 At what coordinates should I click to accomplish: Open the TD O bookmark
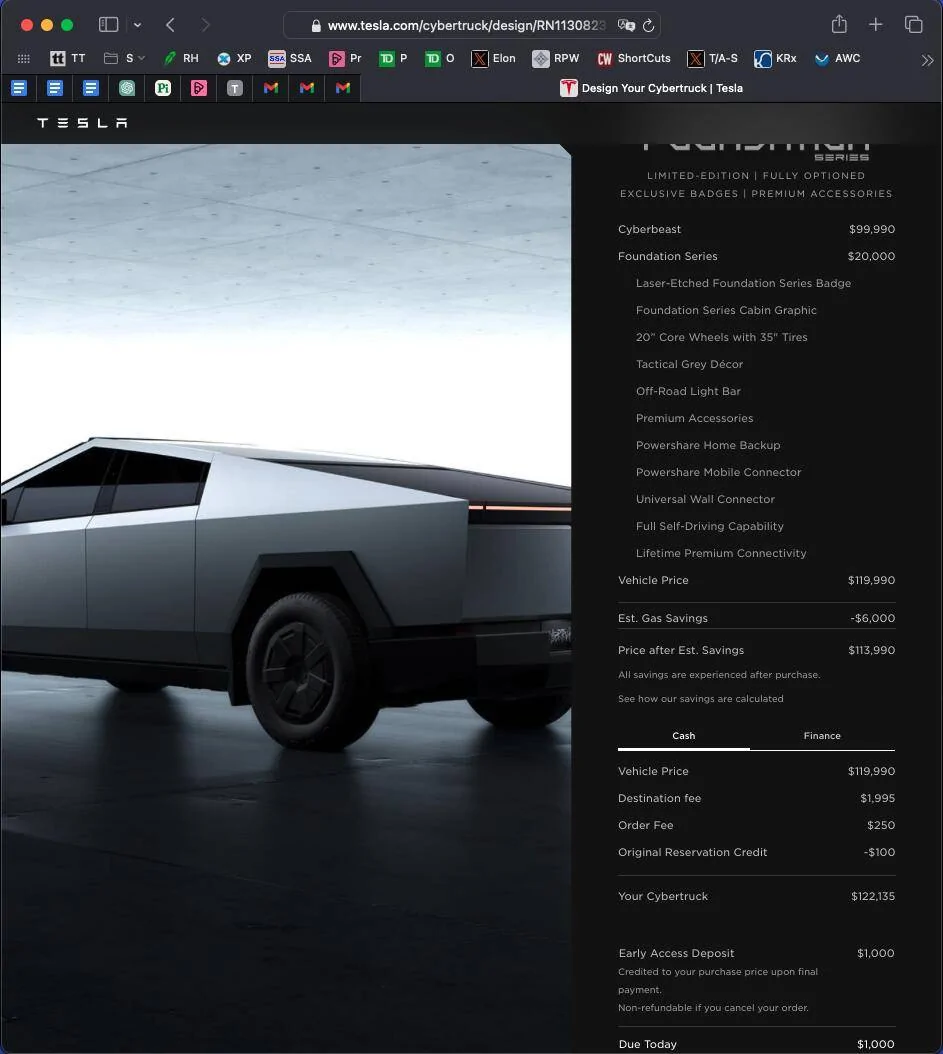[x=440, y=58]
